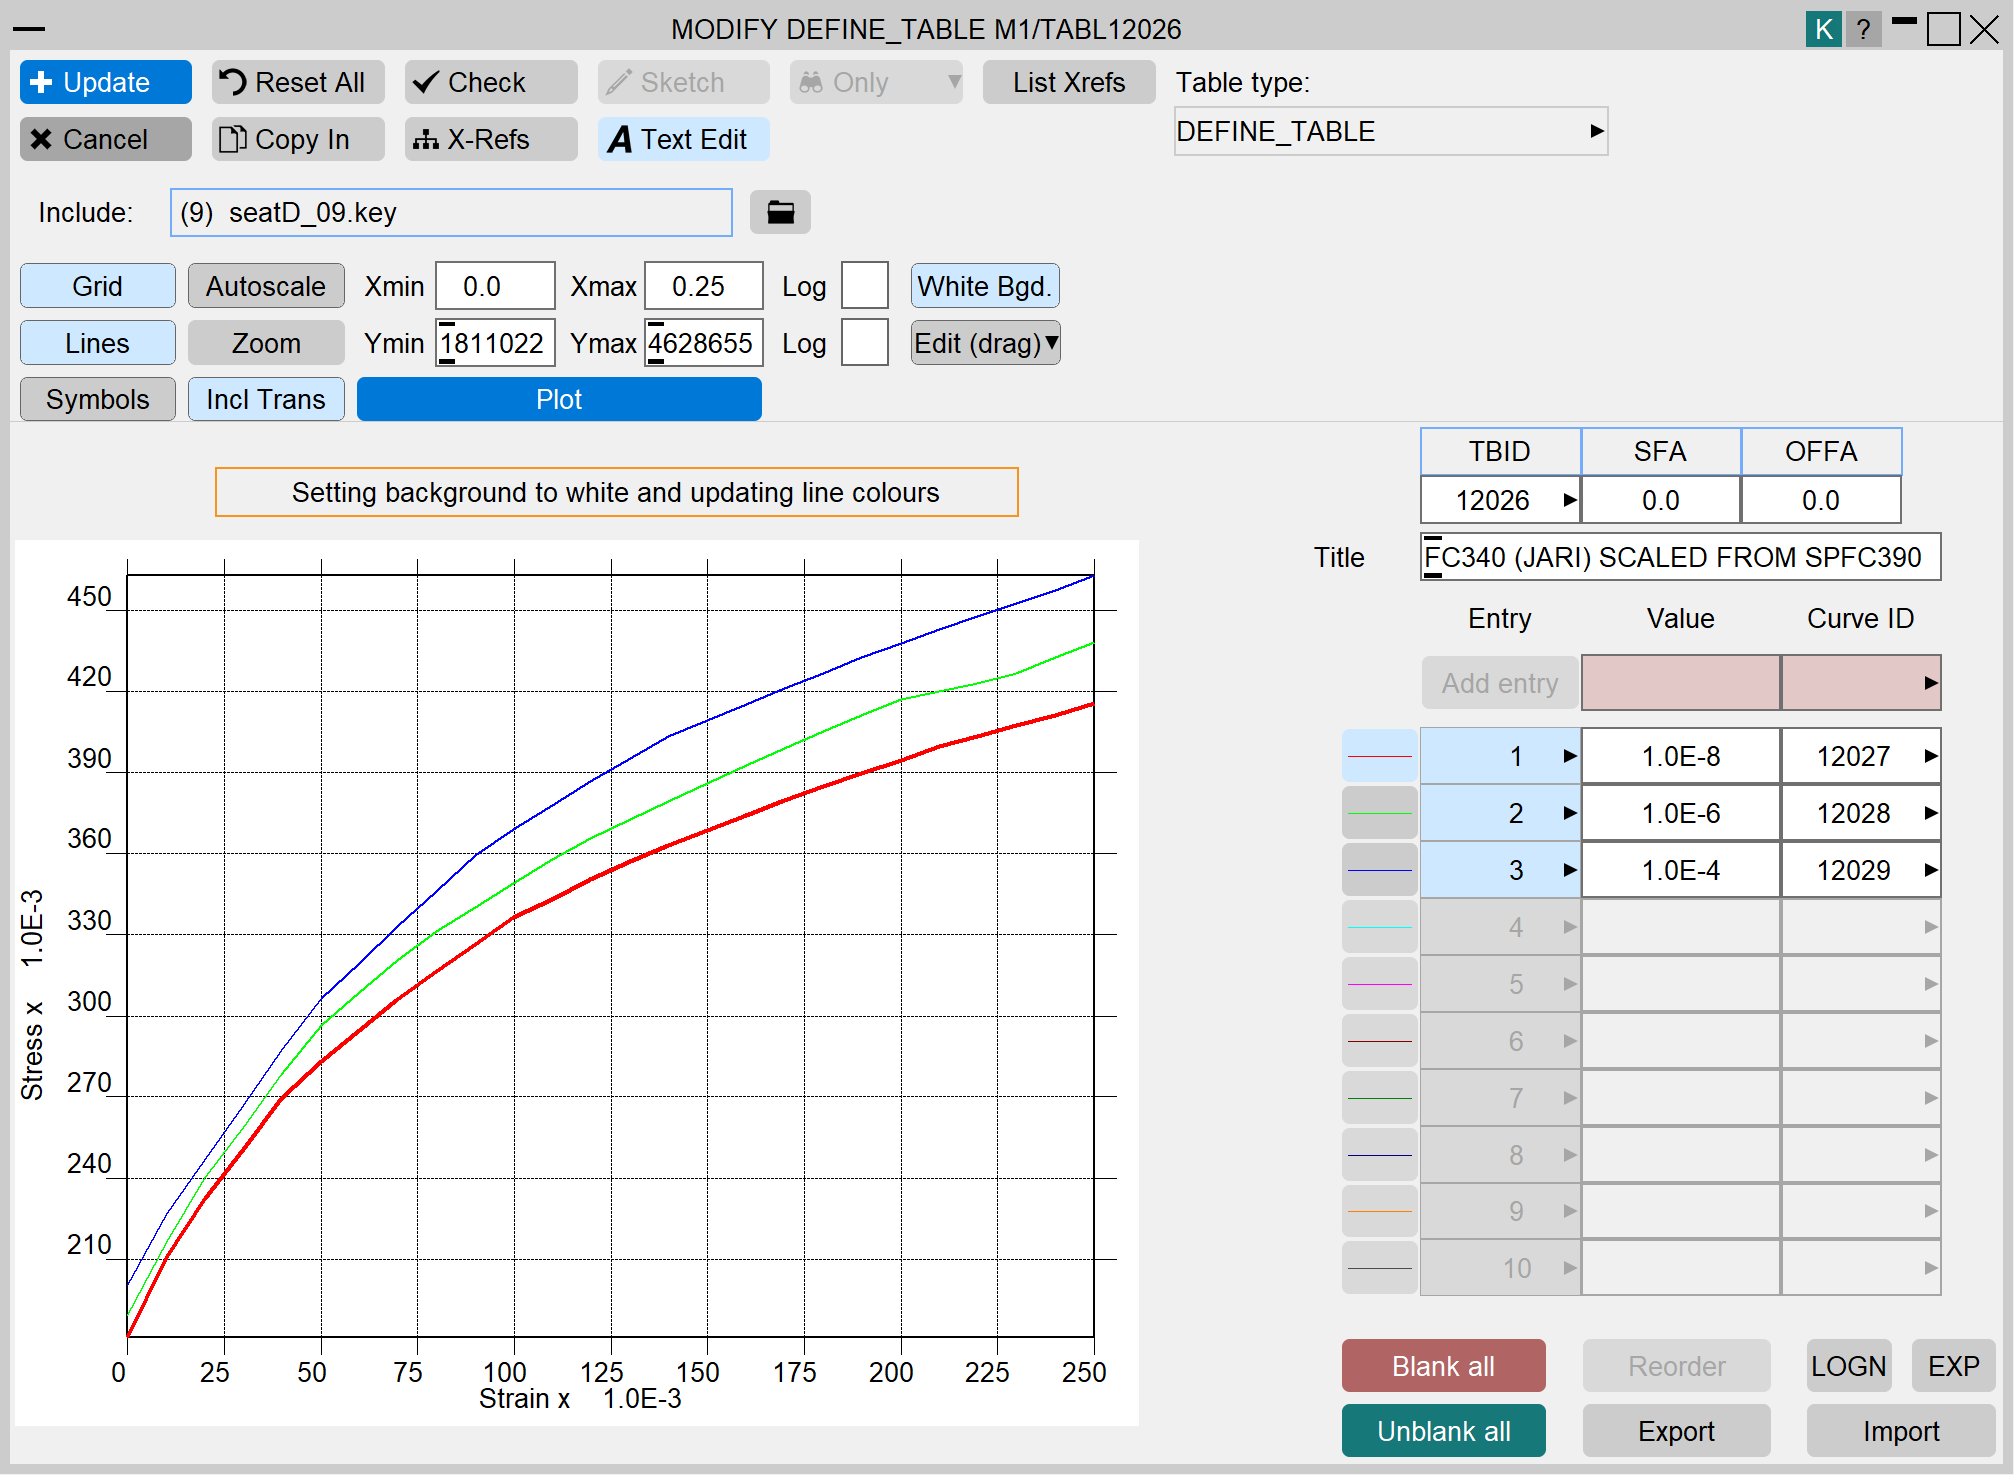
Task: Toggle the Ymin/Ymax Log checkbox
Action: [x=864, y=343]
